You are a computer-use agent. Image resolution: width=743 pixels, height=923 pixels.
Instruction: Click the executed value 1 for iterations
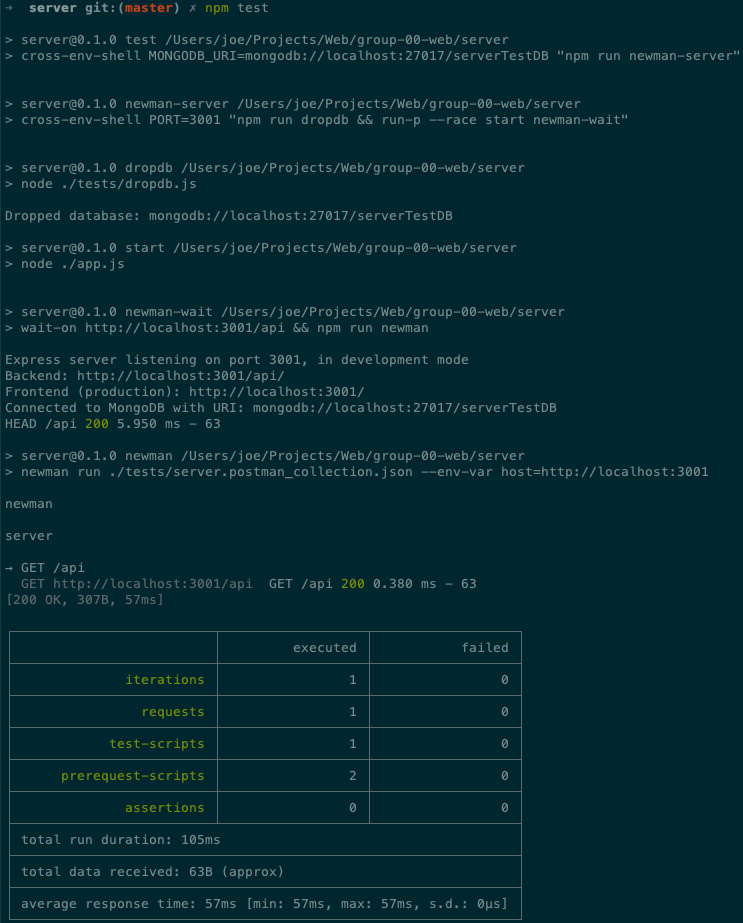coord(353,680)
